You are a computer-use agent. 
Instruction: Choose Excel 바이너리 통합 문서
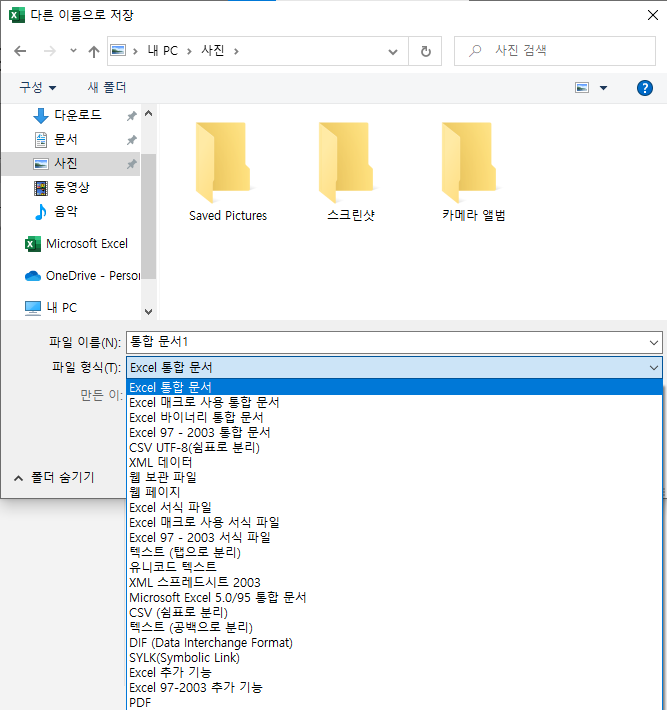(394, 417)
